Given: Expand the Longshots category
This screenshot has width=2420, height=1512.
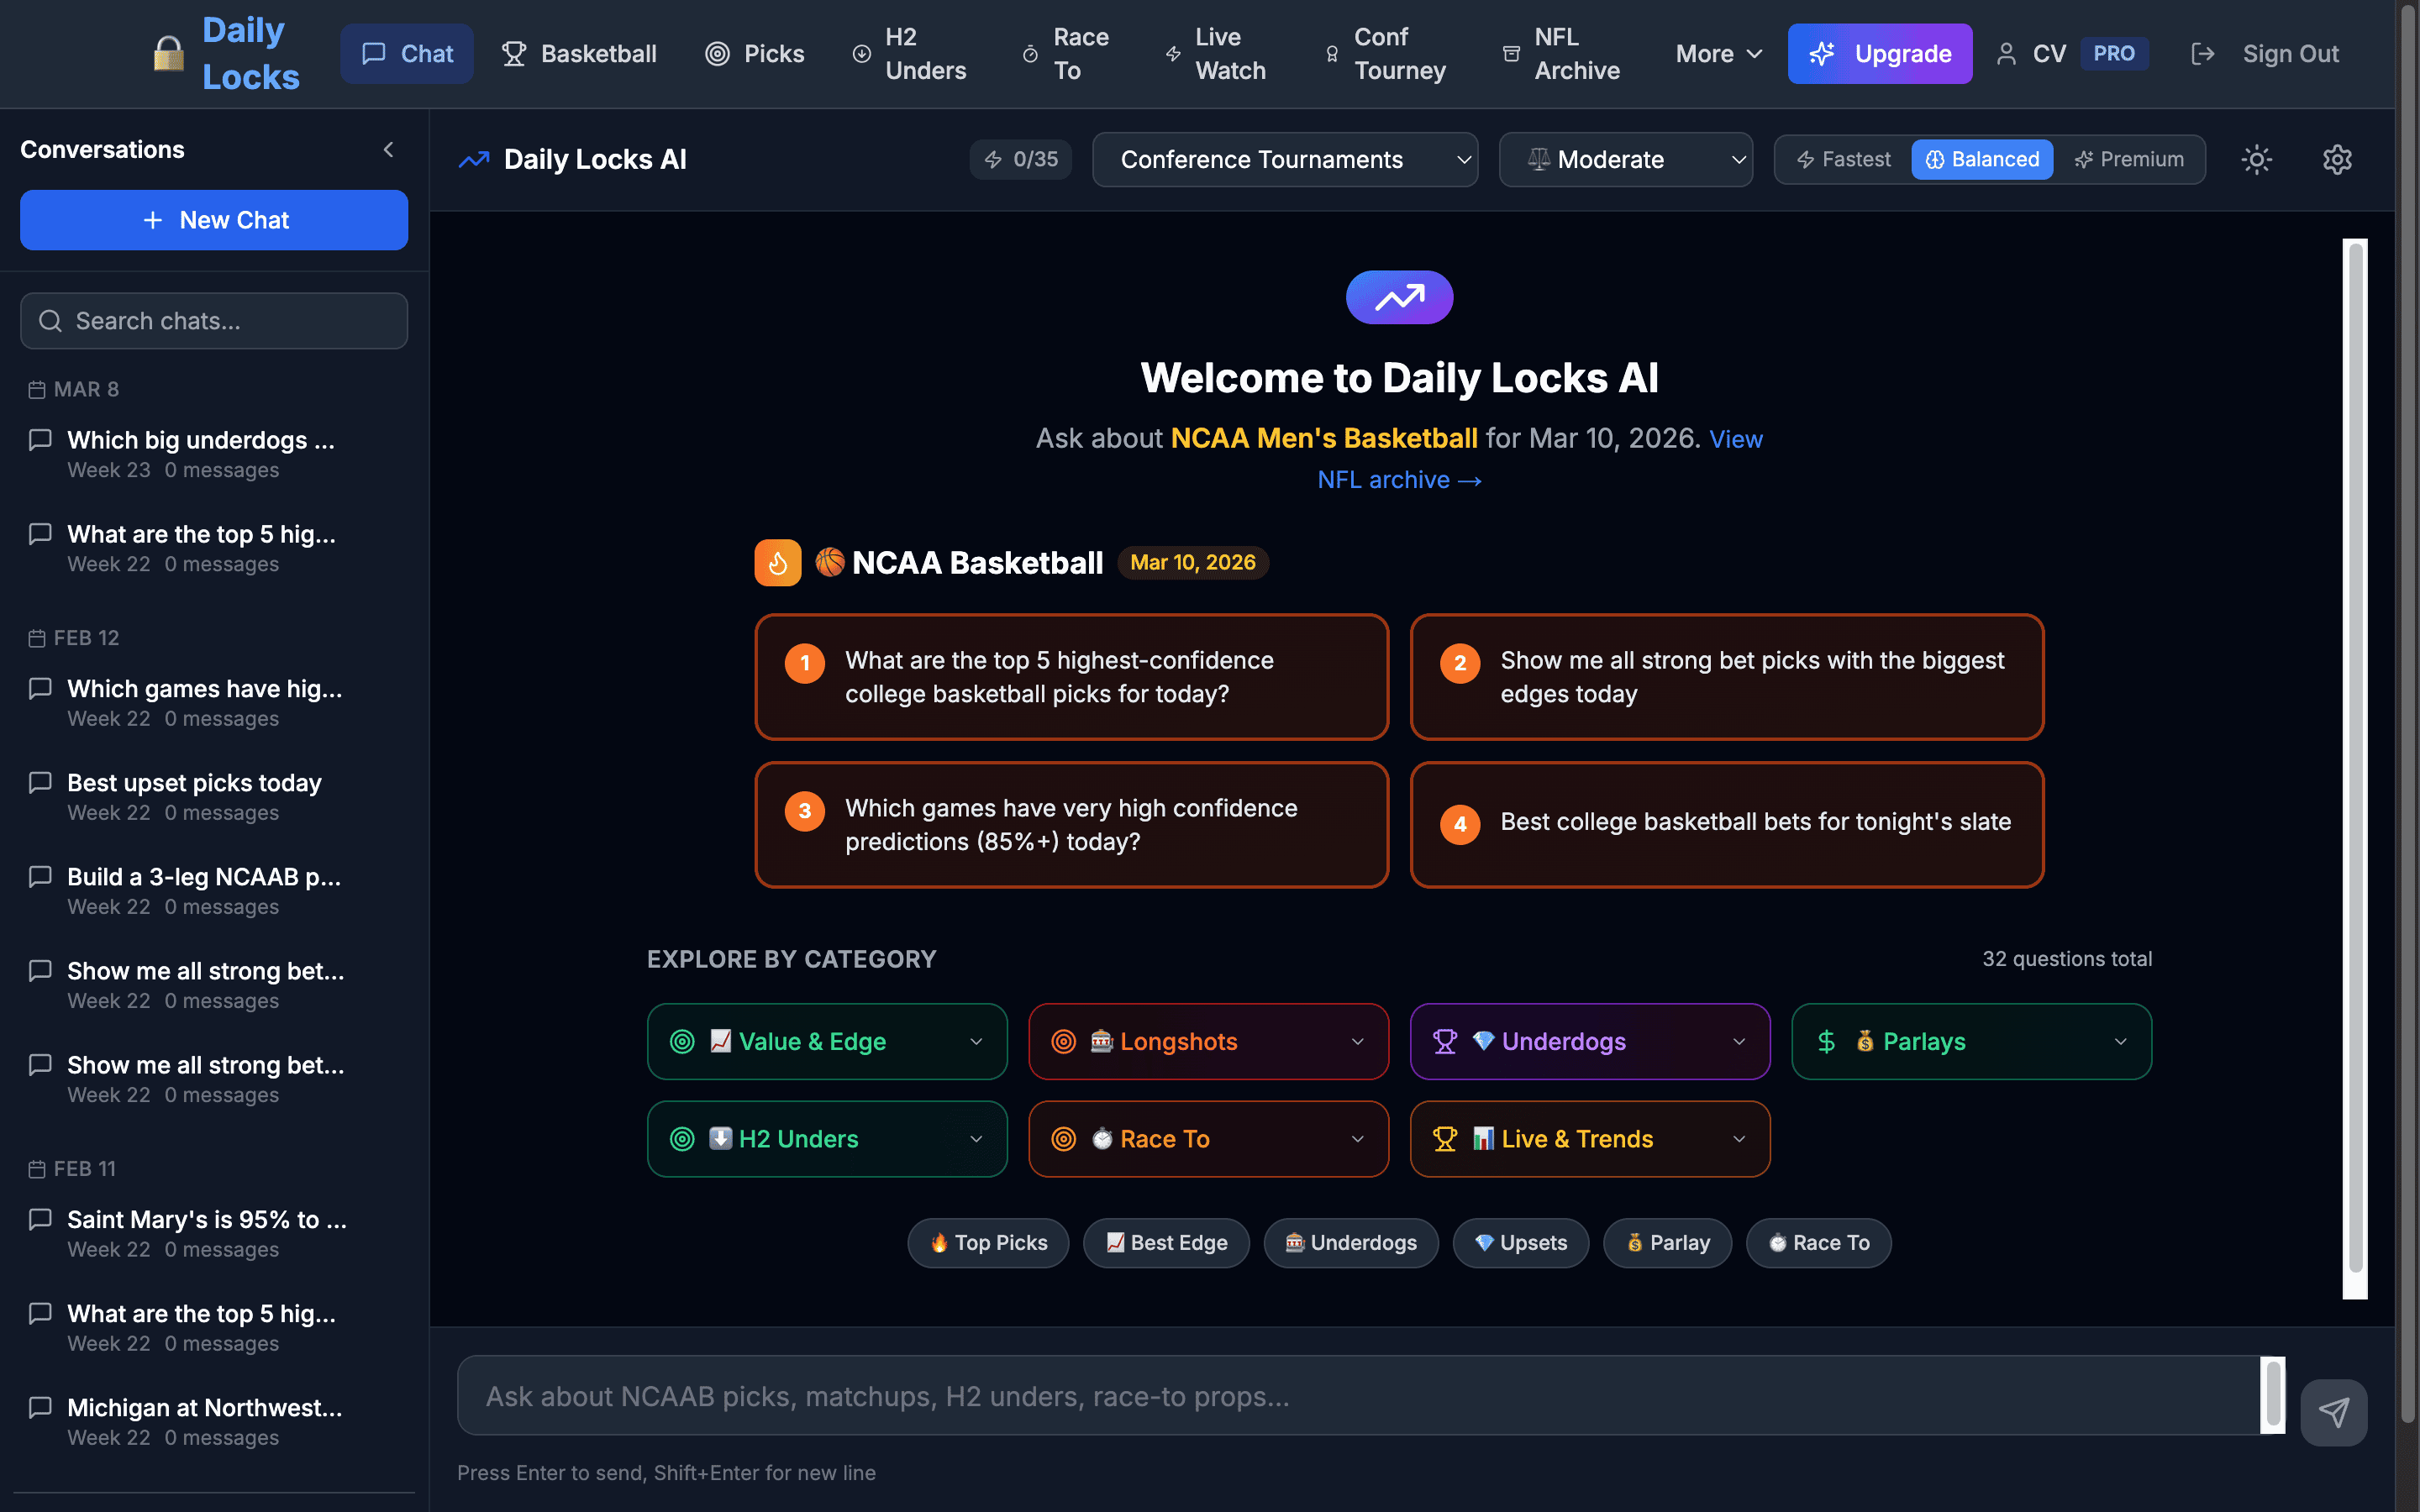Looking at the screenshot, I should (x=1208, y=1042).
